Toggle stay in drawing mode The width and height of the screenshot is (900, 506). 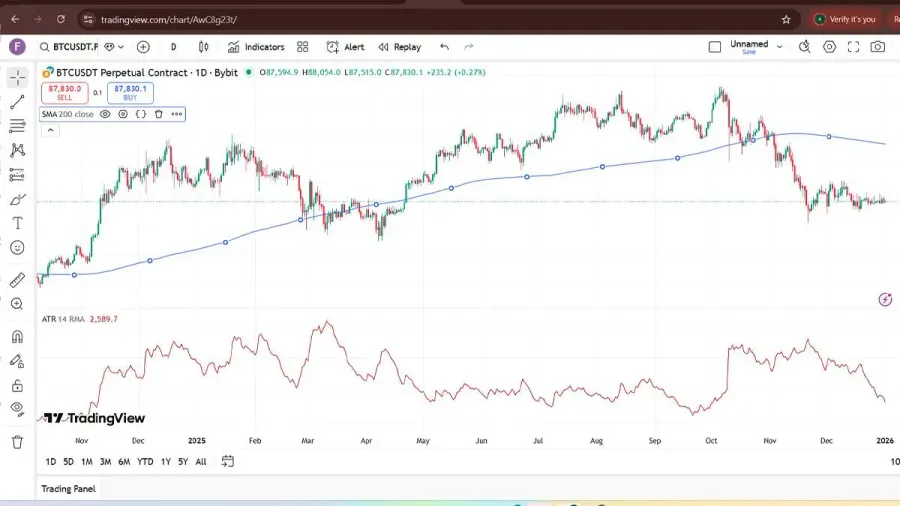18,361
